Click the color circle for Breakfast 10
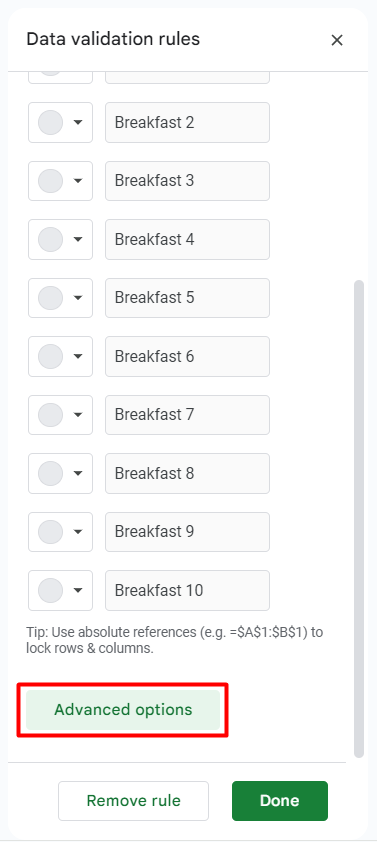The height and width of the screenshot is (842, 377). point(50,591)
